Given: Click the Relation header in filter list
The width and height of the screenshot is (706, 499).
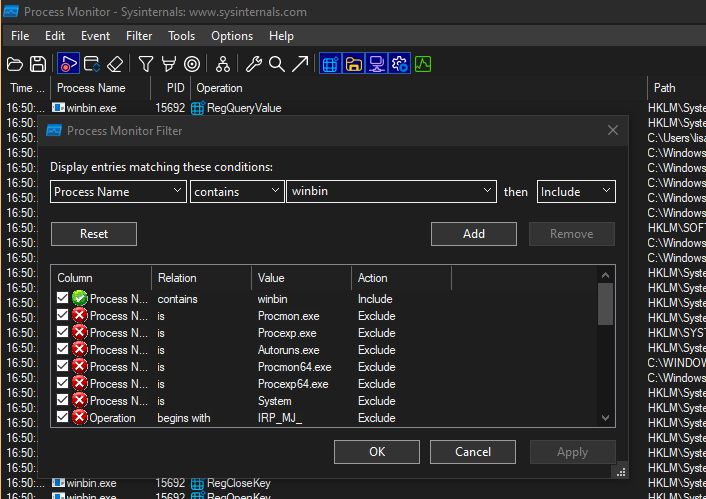Looking at the screenshot, I should coord(202,278).
